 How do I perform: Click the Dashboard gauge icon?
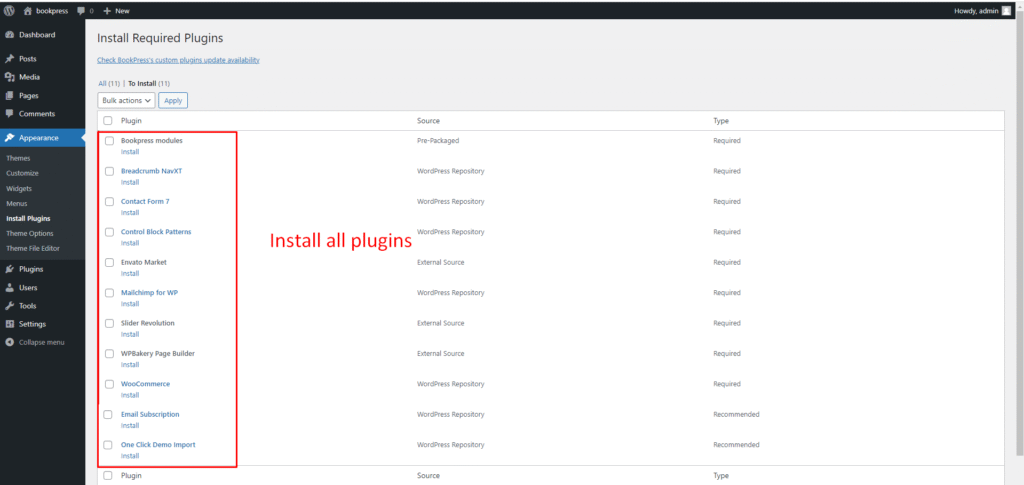point(10,35)
